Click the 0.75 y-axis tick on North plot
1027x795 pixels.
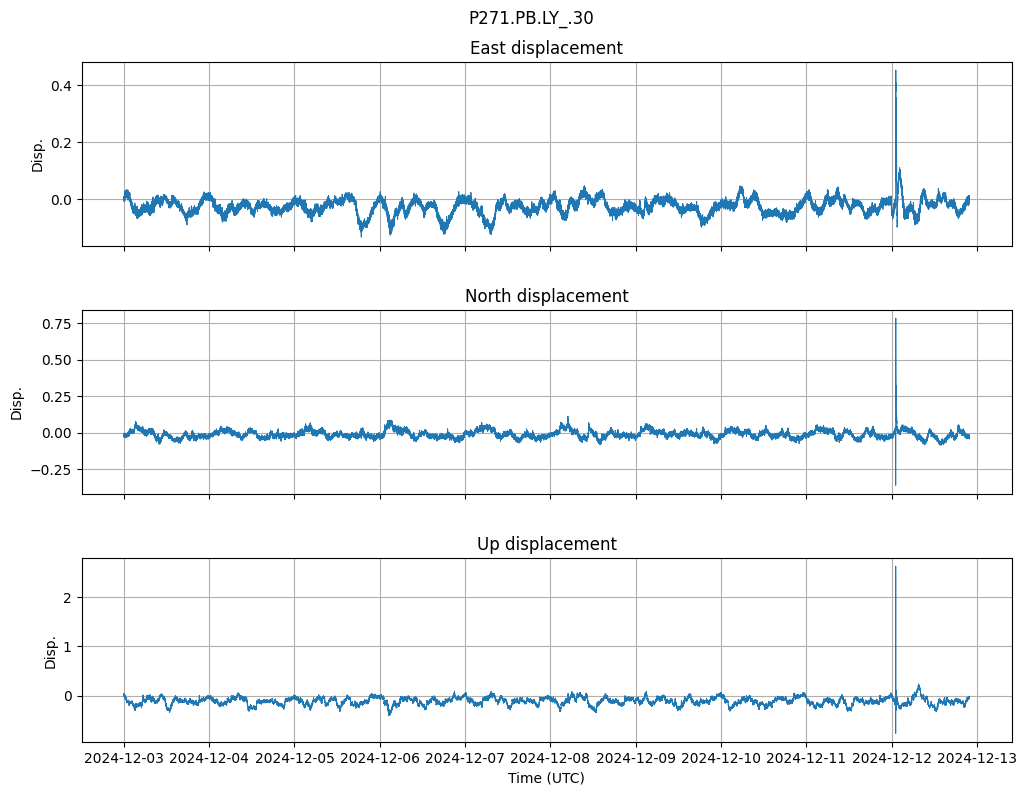coord(58,323)
